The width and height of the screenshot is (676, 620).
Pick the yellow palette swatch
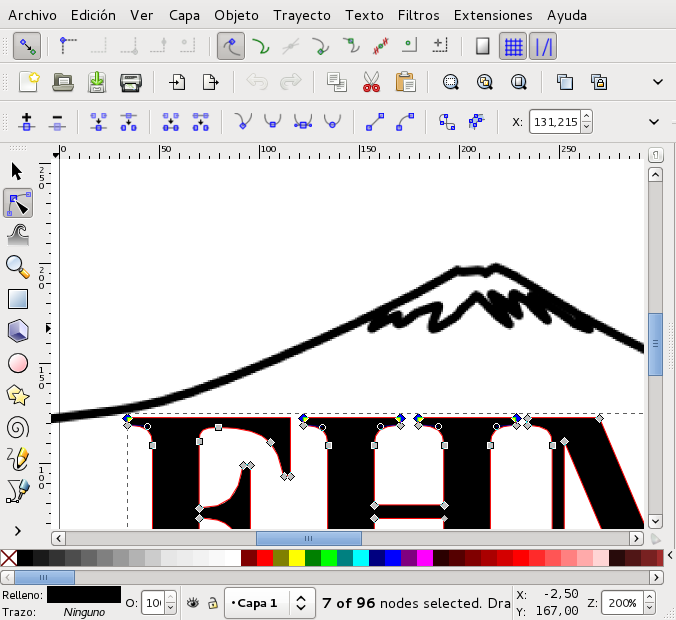point(297,558)
